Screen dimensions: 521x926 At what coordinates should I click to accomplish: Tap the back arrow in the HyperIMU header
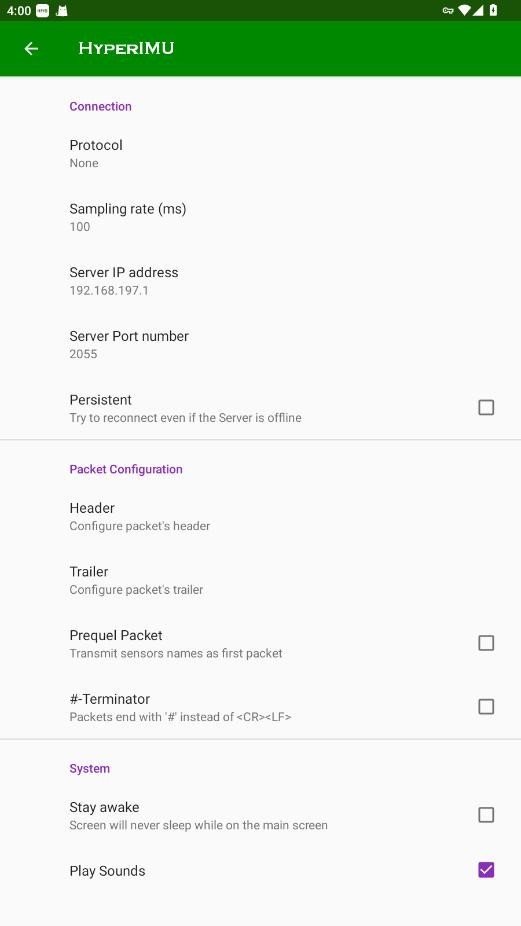coord(31,48)
